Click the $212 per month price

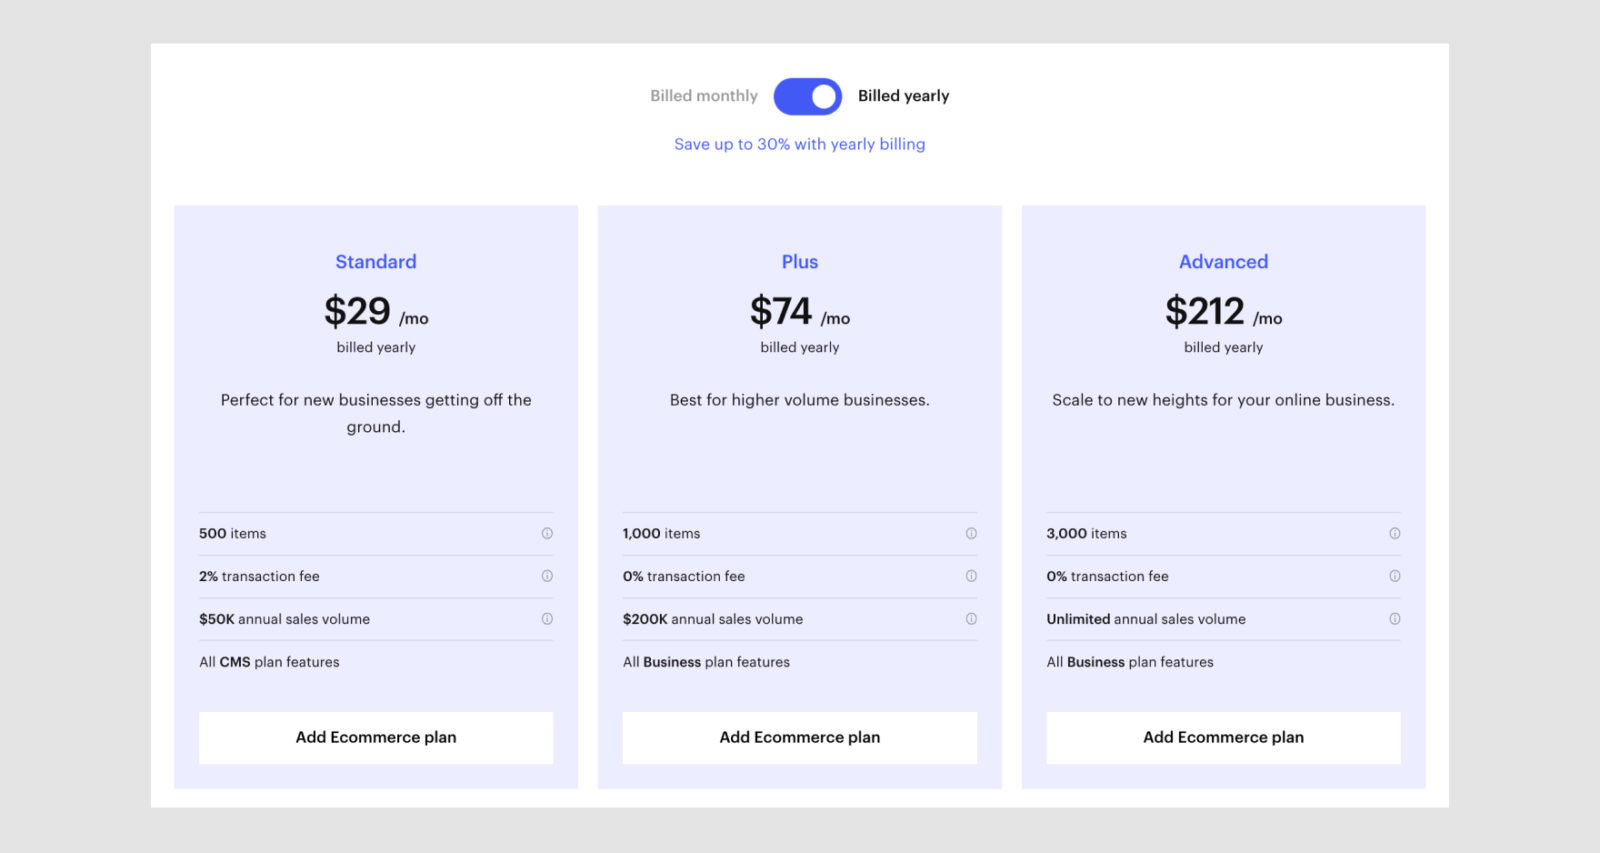pyautogui.click(x=1205, y=311)
